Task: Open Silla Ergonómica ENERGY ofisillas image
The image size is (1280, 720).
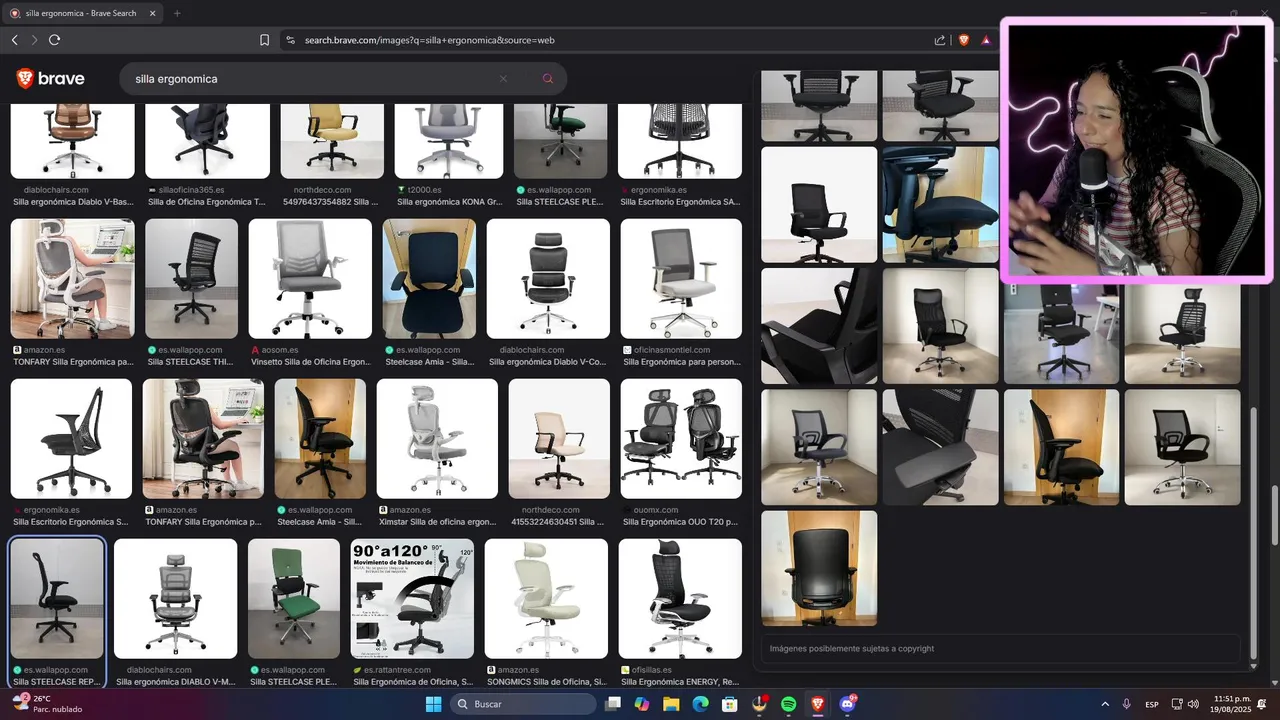Action: (680, 598)
